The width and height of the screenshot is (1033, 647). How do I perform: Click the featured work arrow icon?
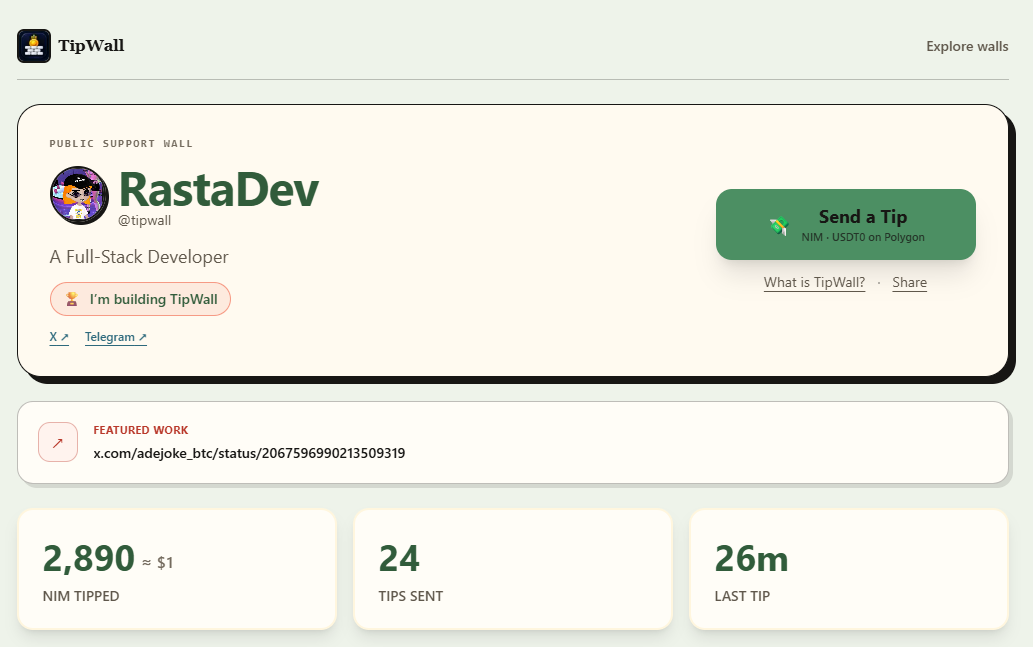(58, 442)
